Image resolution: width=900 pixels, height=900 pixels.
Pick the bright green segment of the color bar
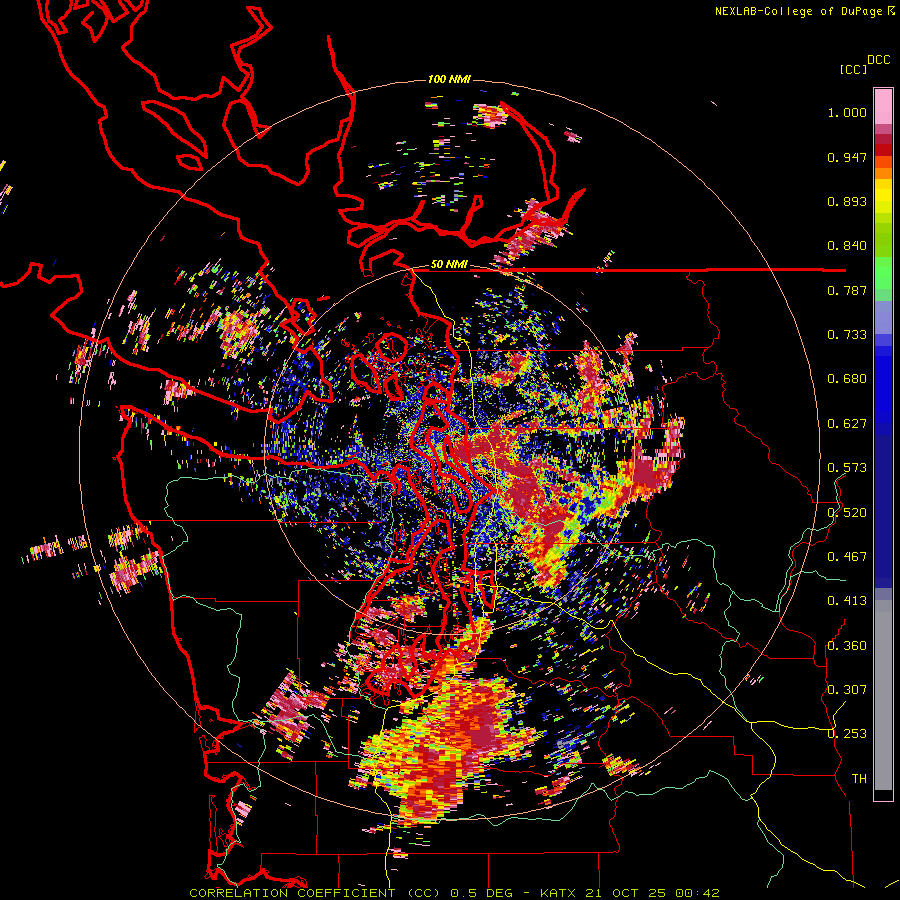[x=883, y=273]
